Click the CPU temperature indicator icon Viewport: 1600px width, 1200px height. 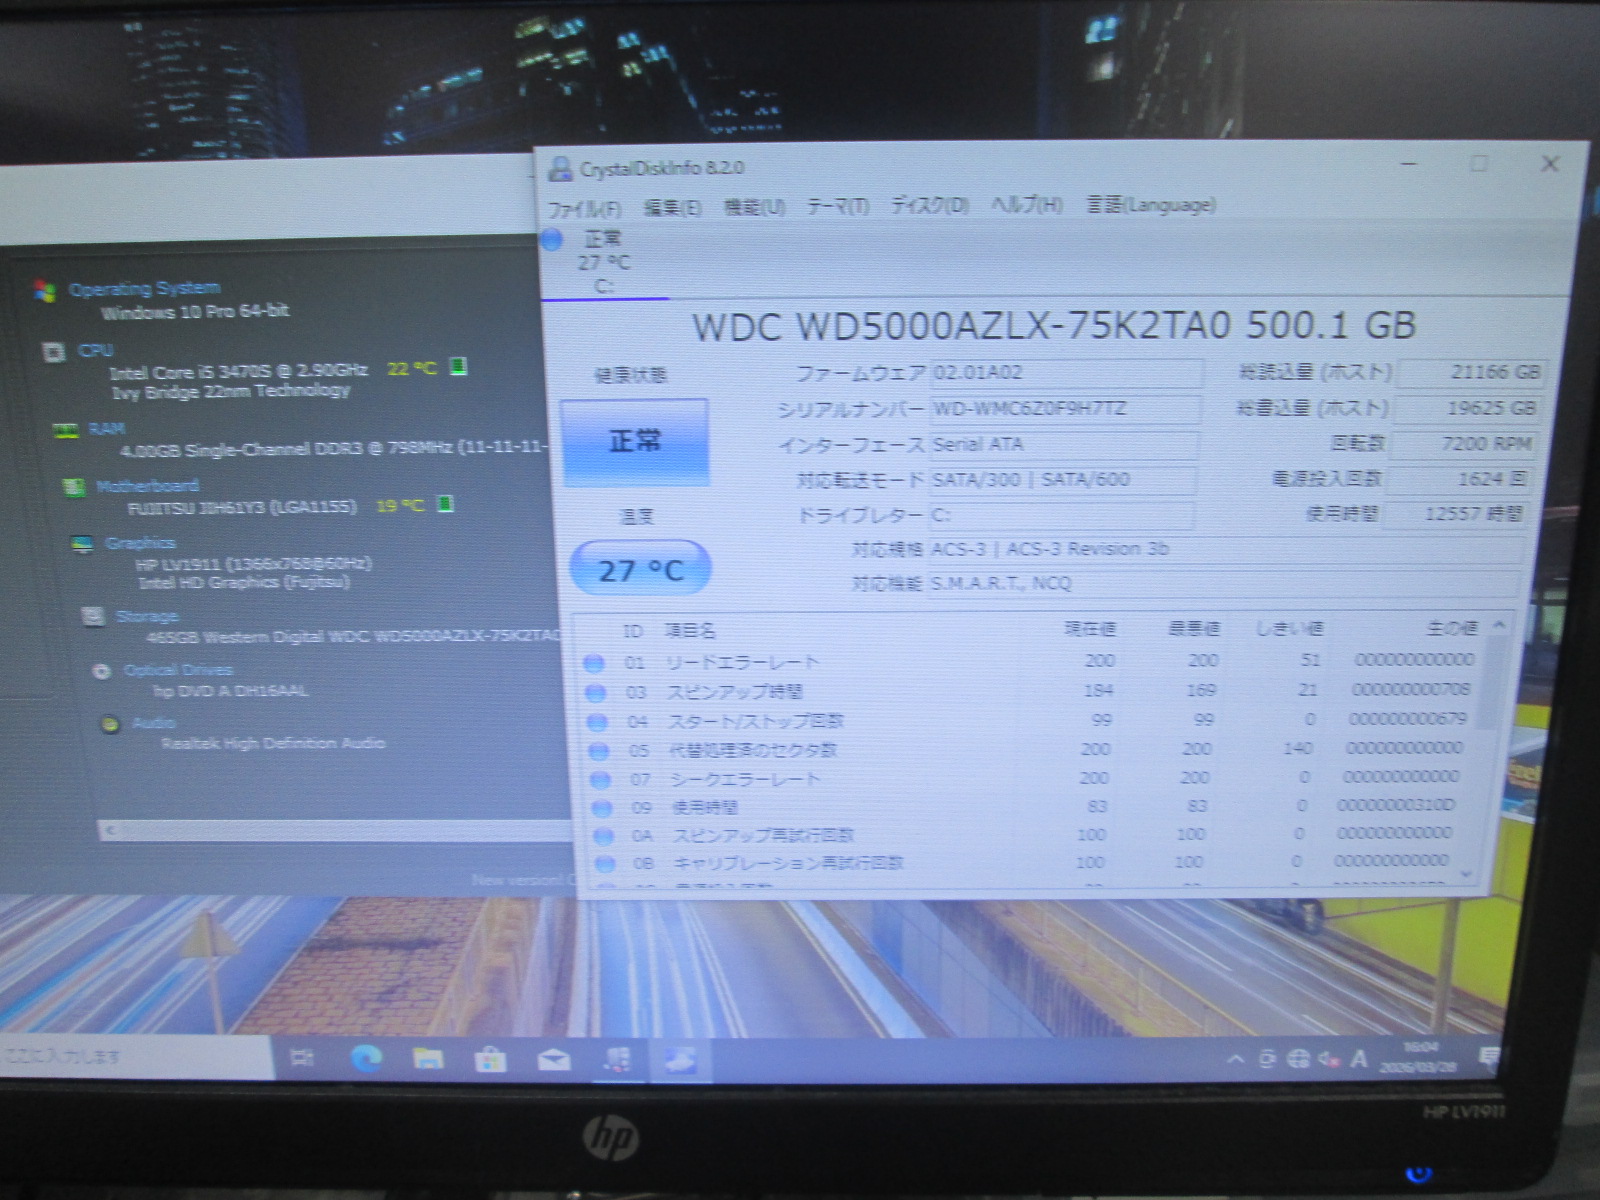[x=458, y=367]
